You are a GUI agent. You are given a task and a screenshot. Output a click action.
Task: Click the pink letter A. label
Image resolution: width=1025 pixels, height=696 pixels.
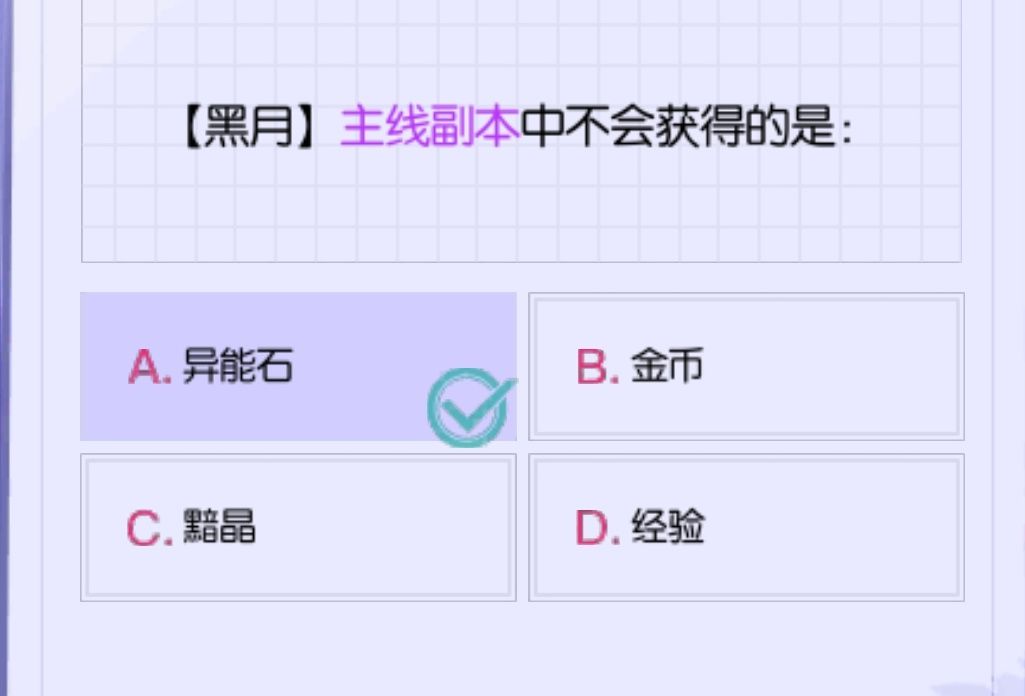[x=150, y=368]
